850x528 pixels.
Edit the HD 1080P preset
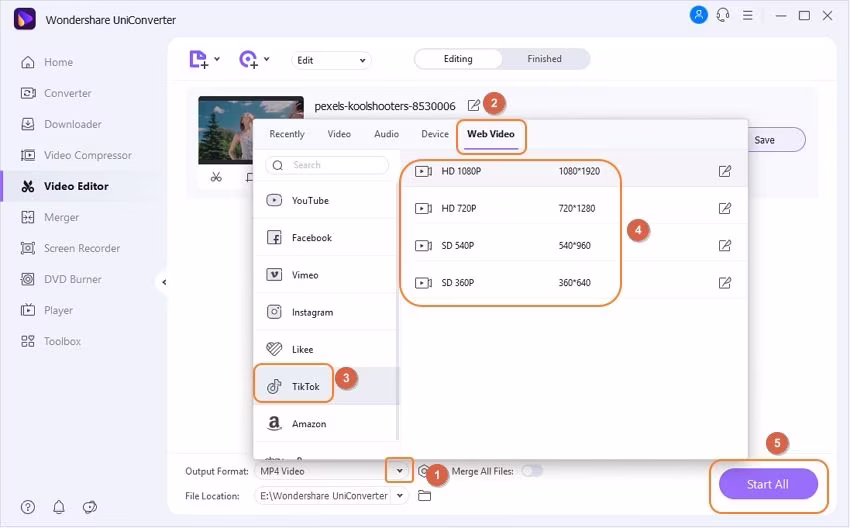pyautogui.click(x=725, y=171)
